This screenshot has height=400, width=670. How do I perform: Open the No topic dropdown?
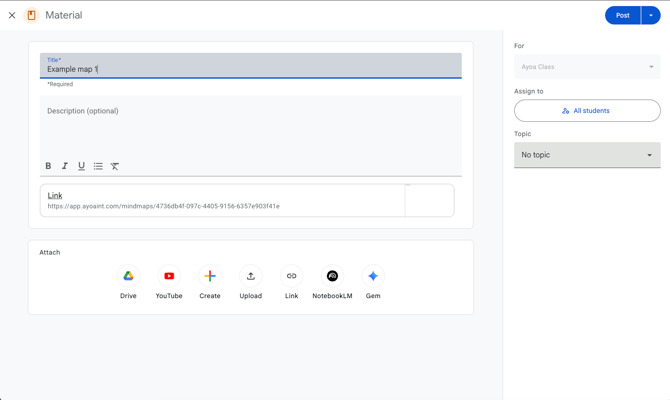point(587,155)
